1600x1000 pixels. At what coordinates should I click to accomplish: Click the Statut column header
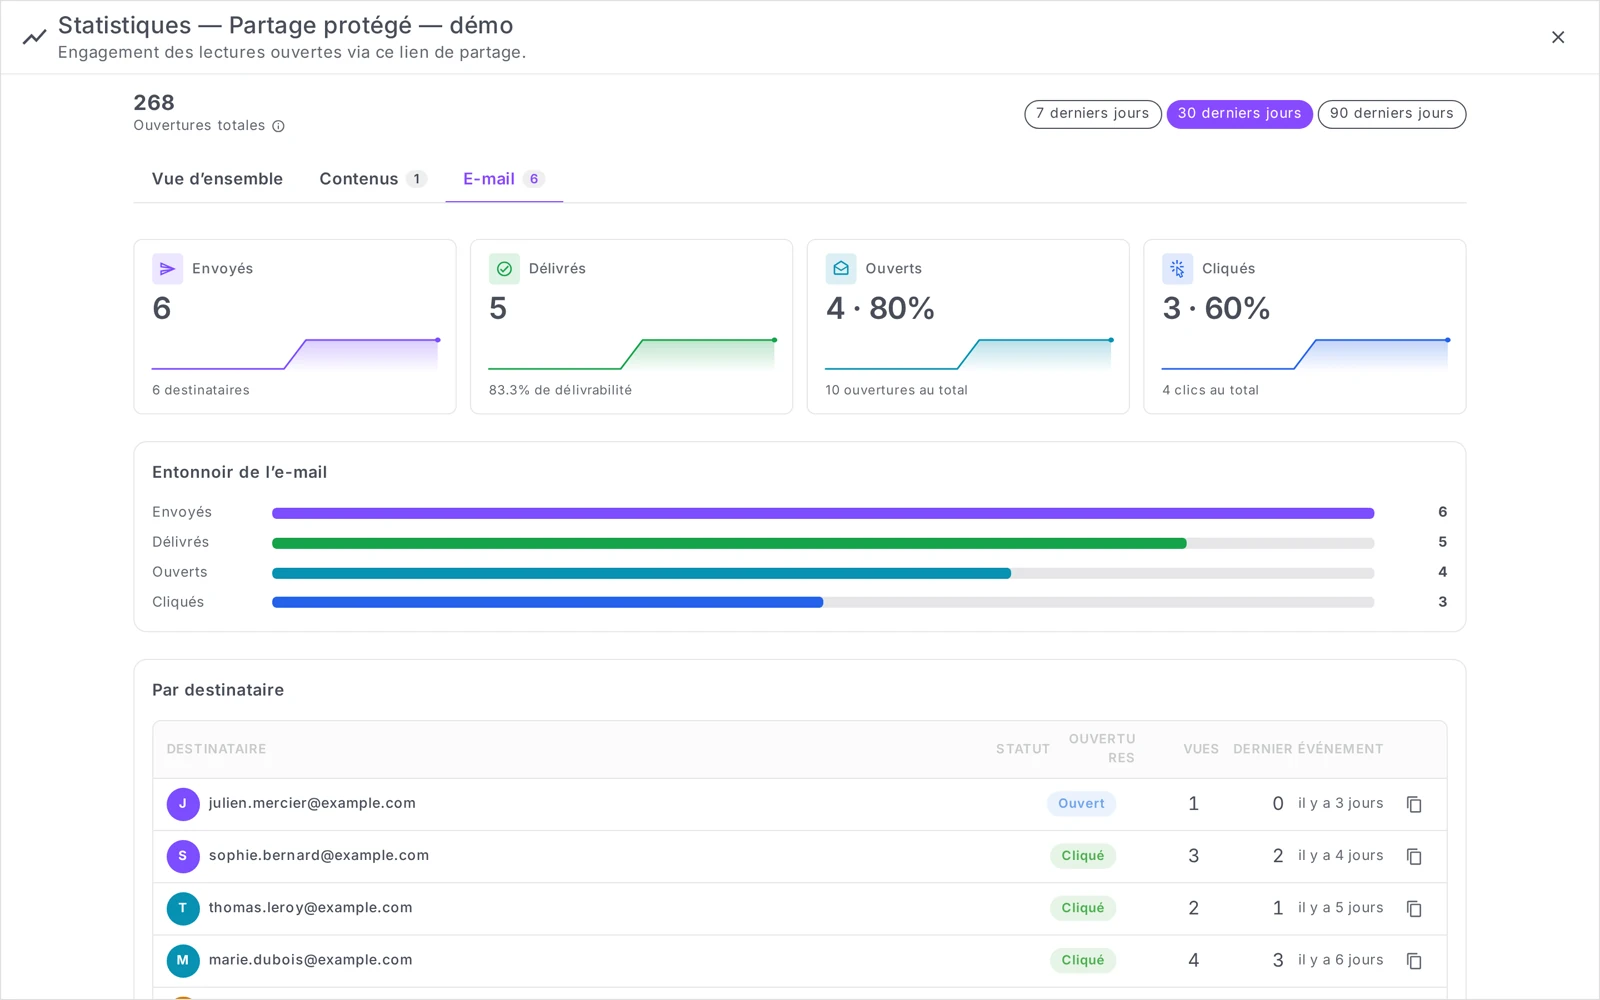point(1023,749)
